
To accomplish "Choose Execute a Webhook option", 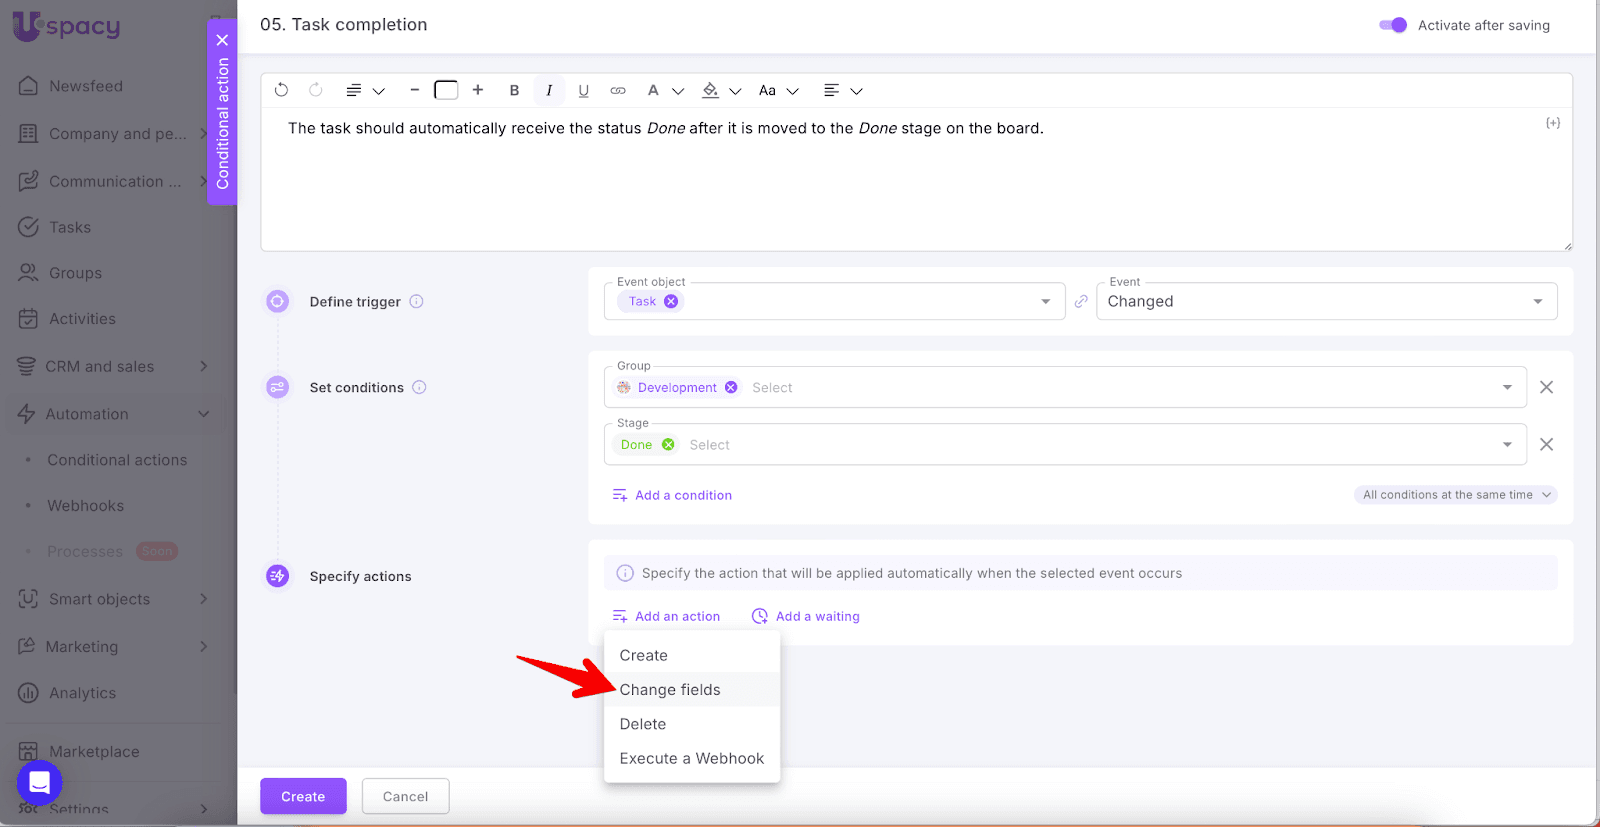I will pos(691,758).
